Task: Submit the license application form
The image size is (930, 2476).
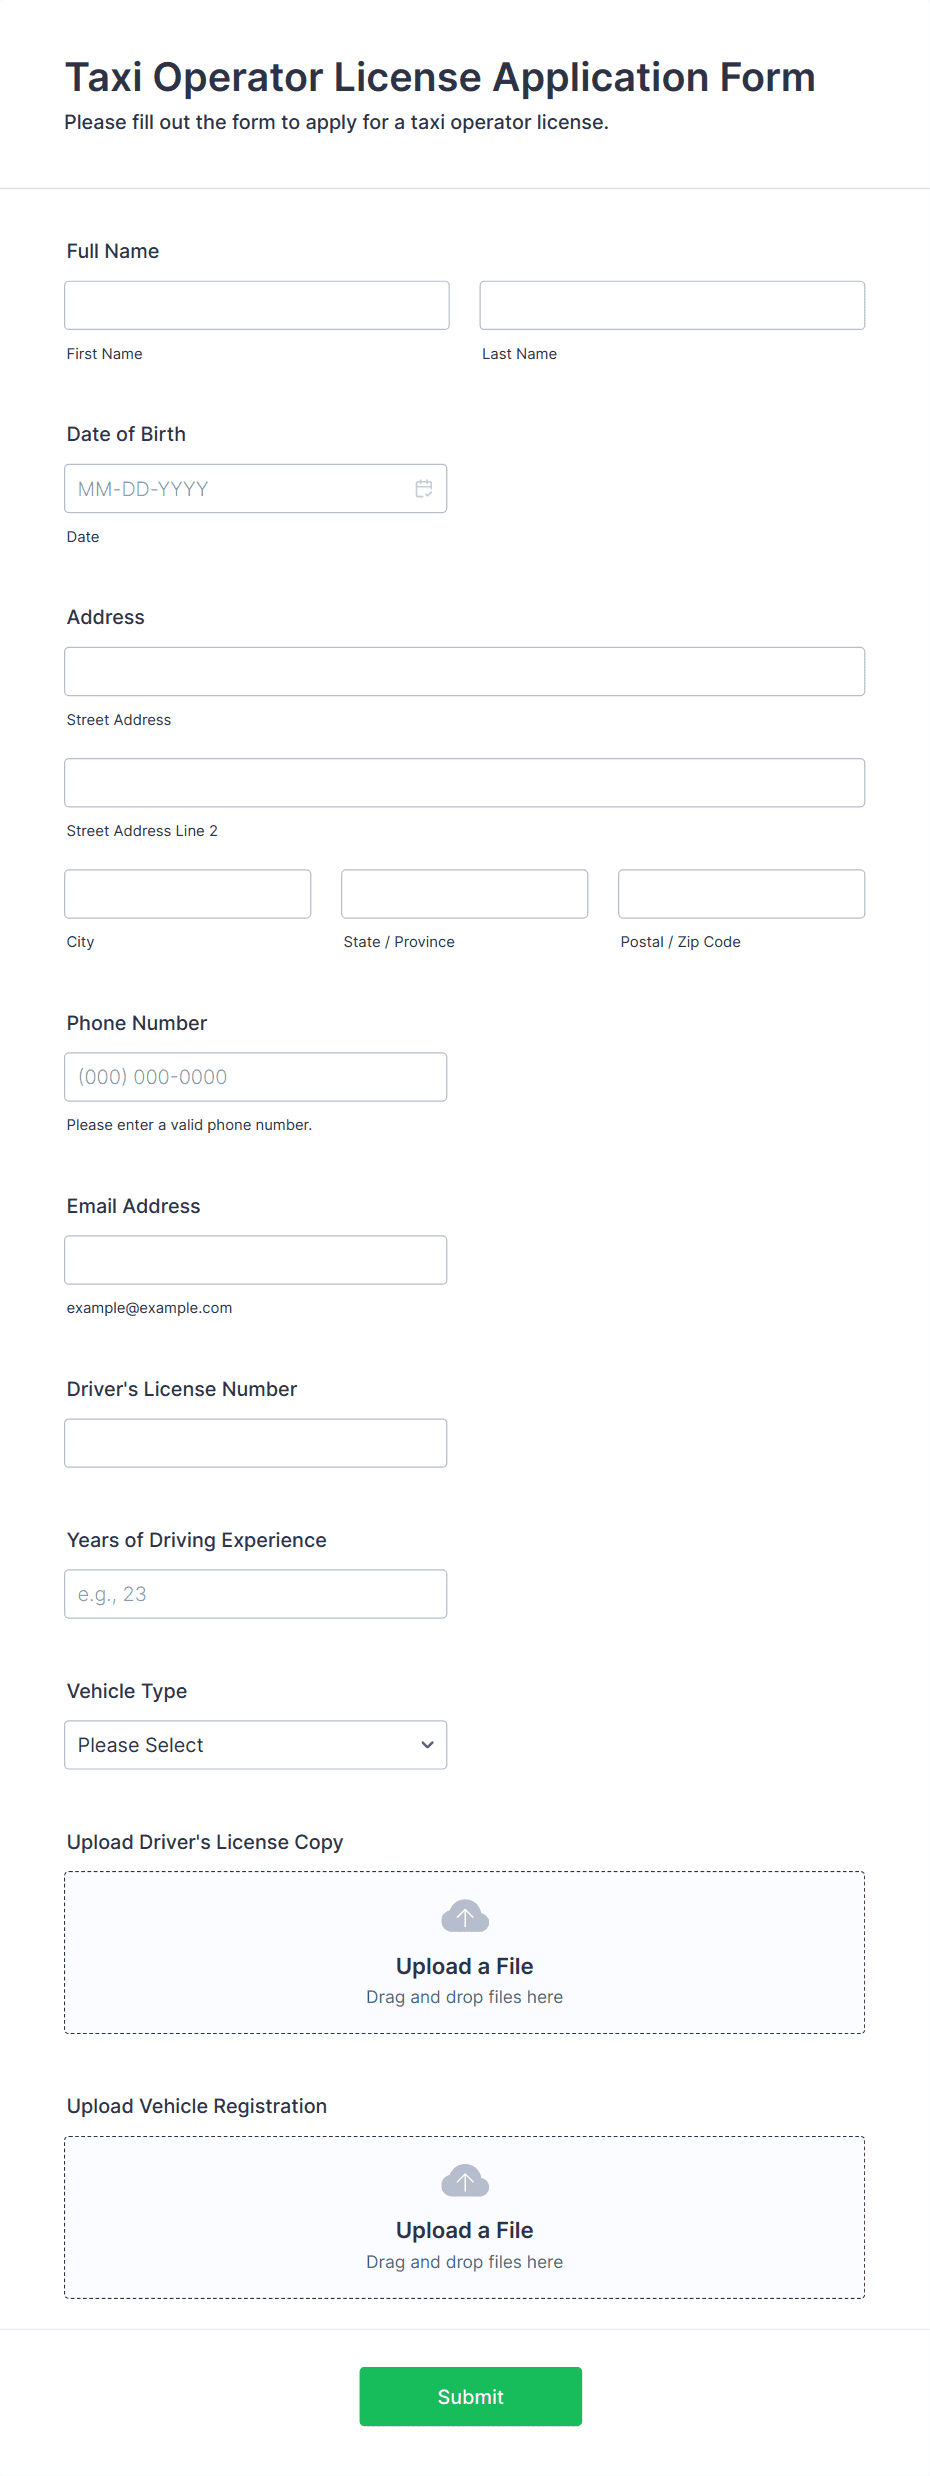Action: coord(471,2396)
